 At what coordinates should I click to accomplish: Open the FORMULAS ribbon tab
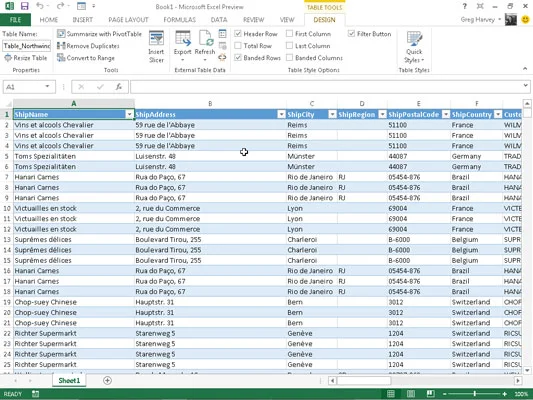tap(179, 20)
